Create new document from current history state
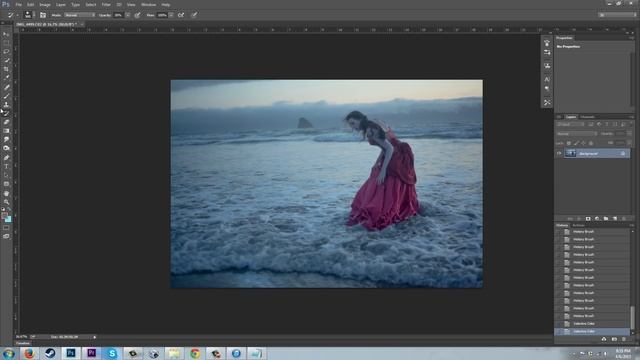This screenshot has width=640, height=360. [x=604, y=339]
